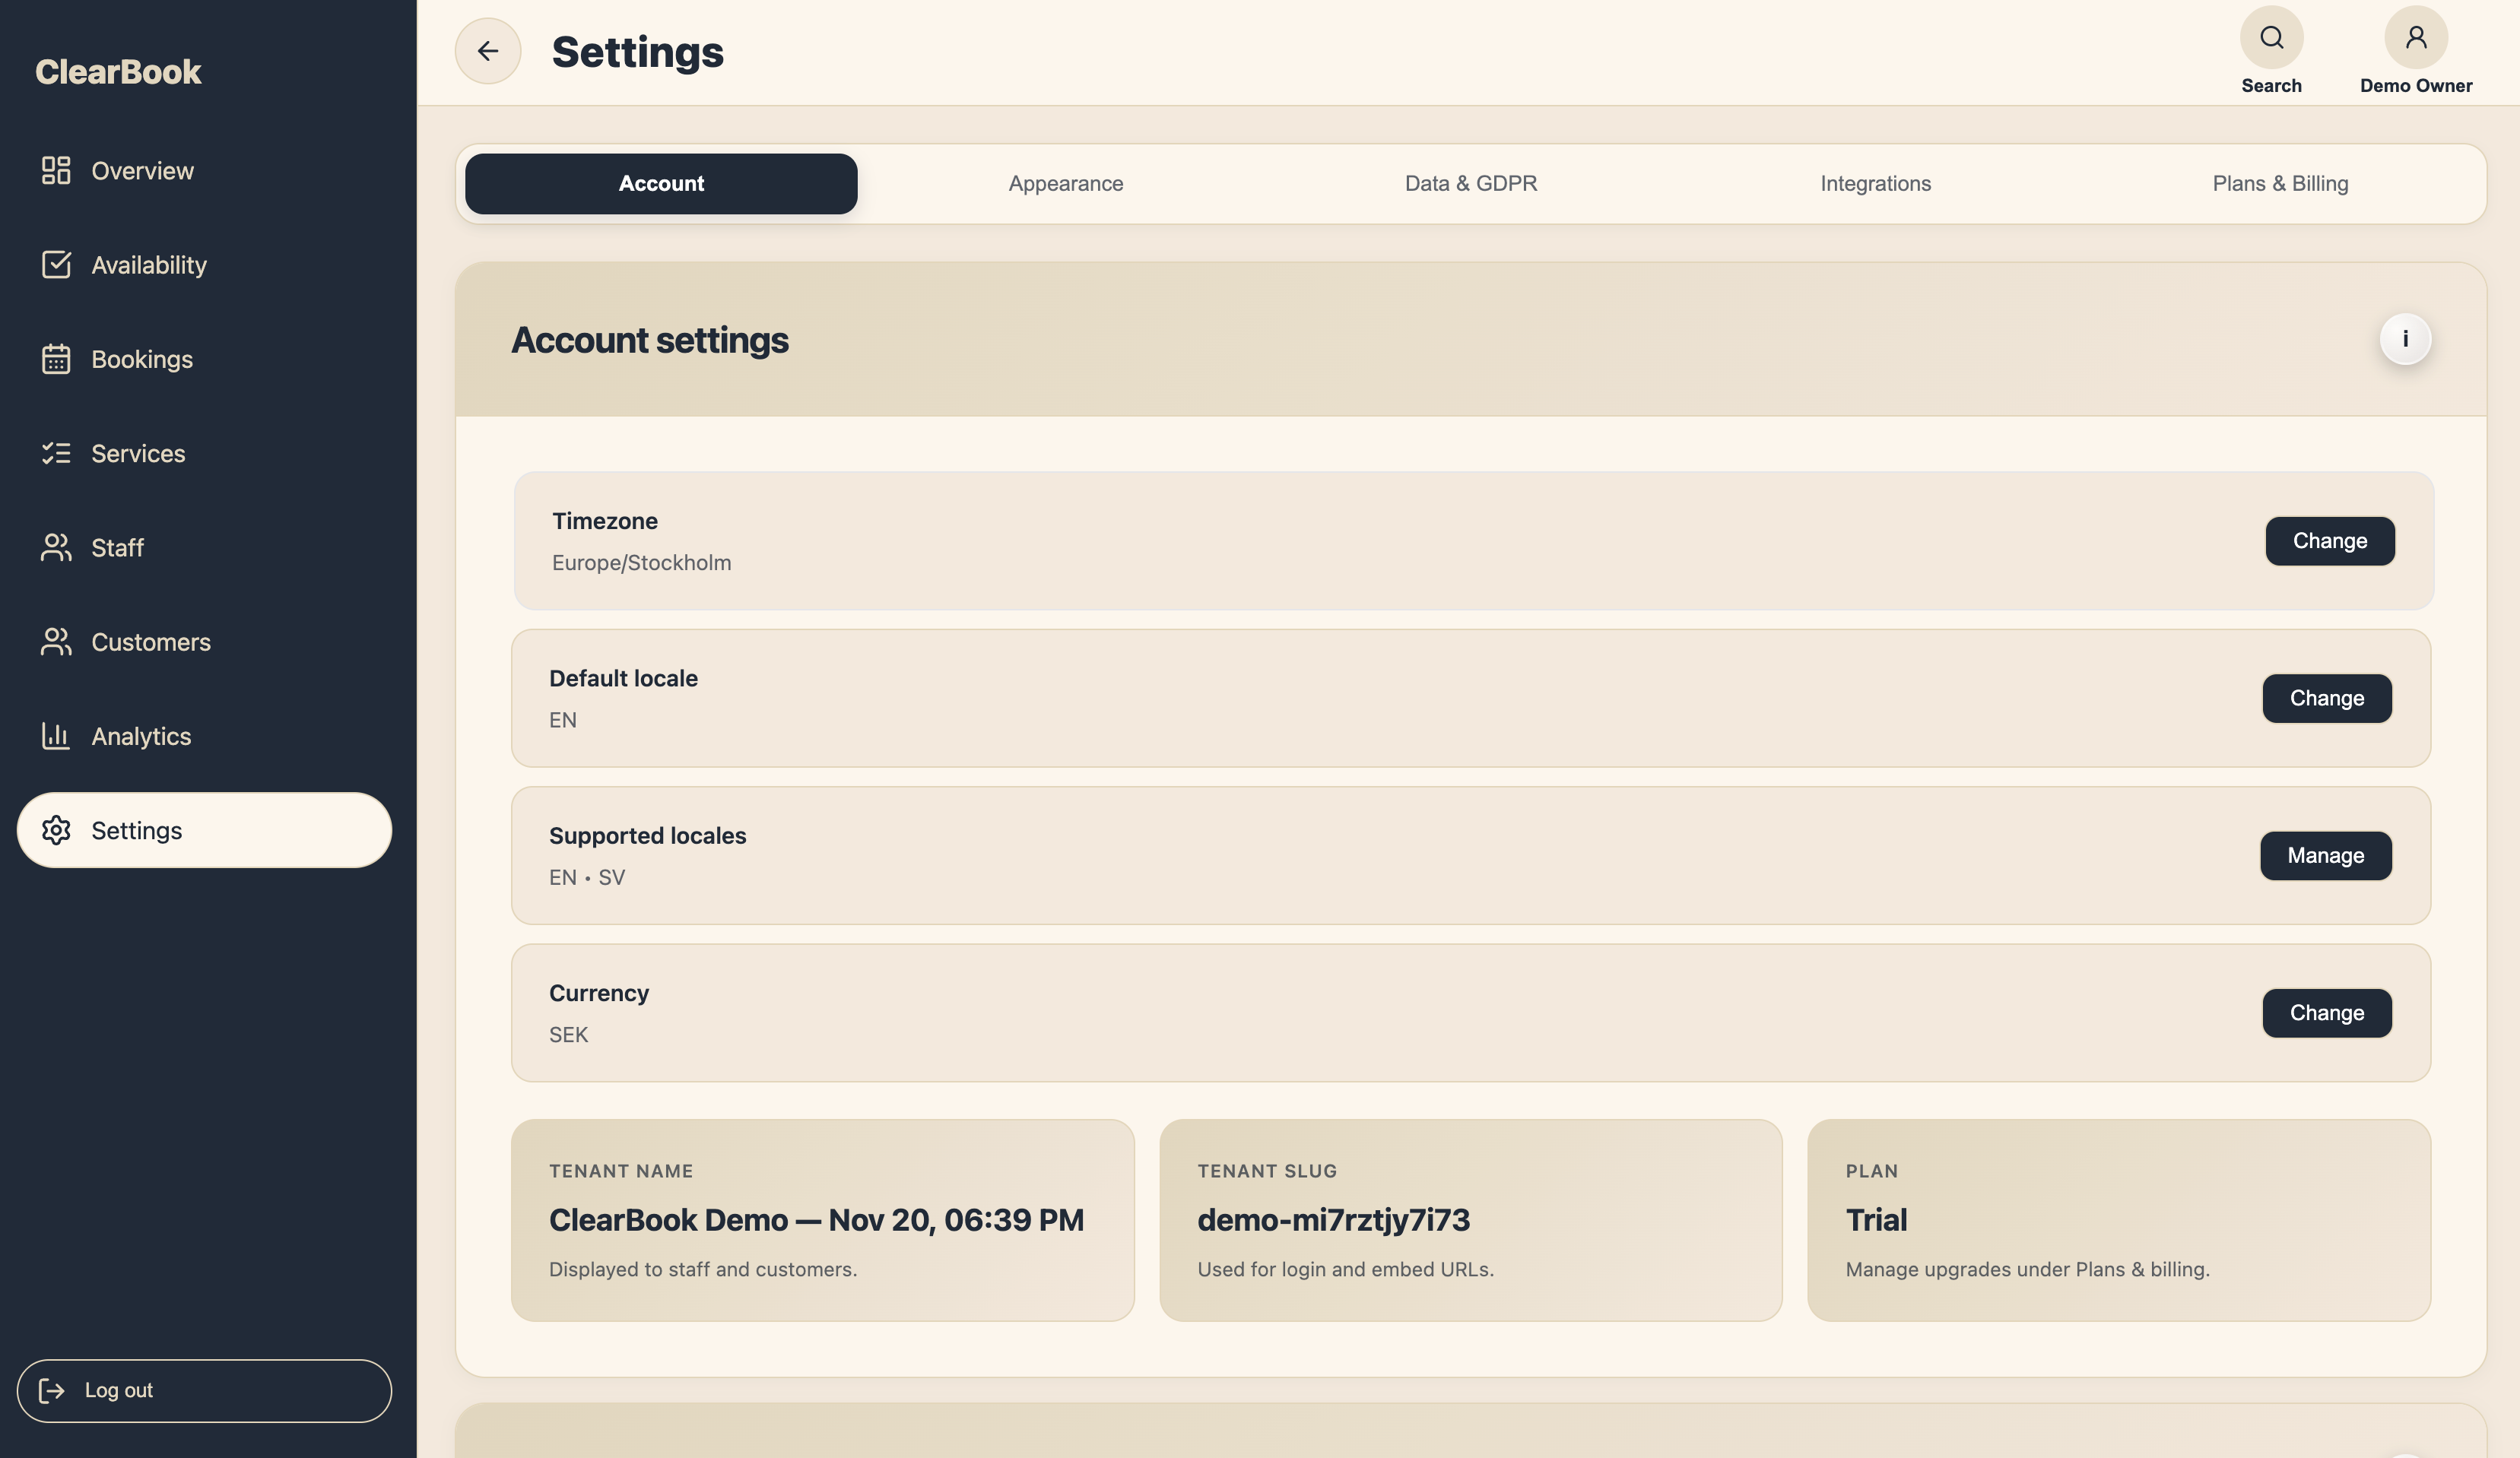Click the Services checklist icon
Viewport: 2520px width, 1458px height.
(56, 453)
